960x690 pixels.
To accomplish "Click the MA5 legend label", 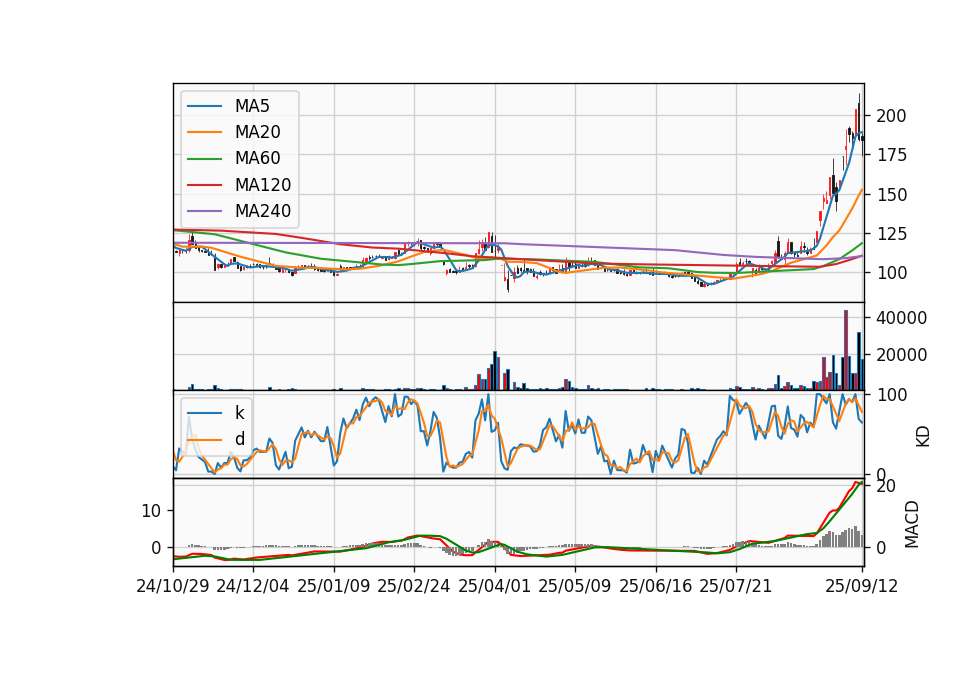I will tap(252, 106).
